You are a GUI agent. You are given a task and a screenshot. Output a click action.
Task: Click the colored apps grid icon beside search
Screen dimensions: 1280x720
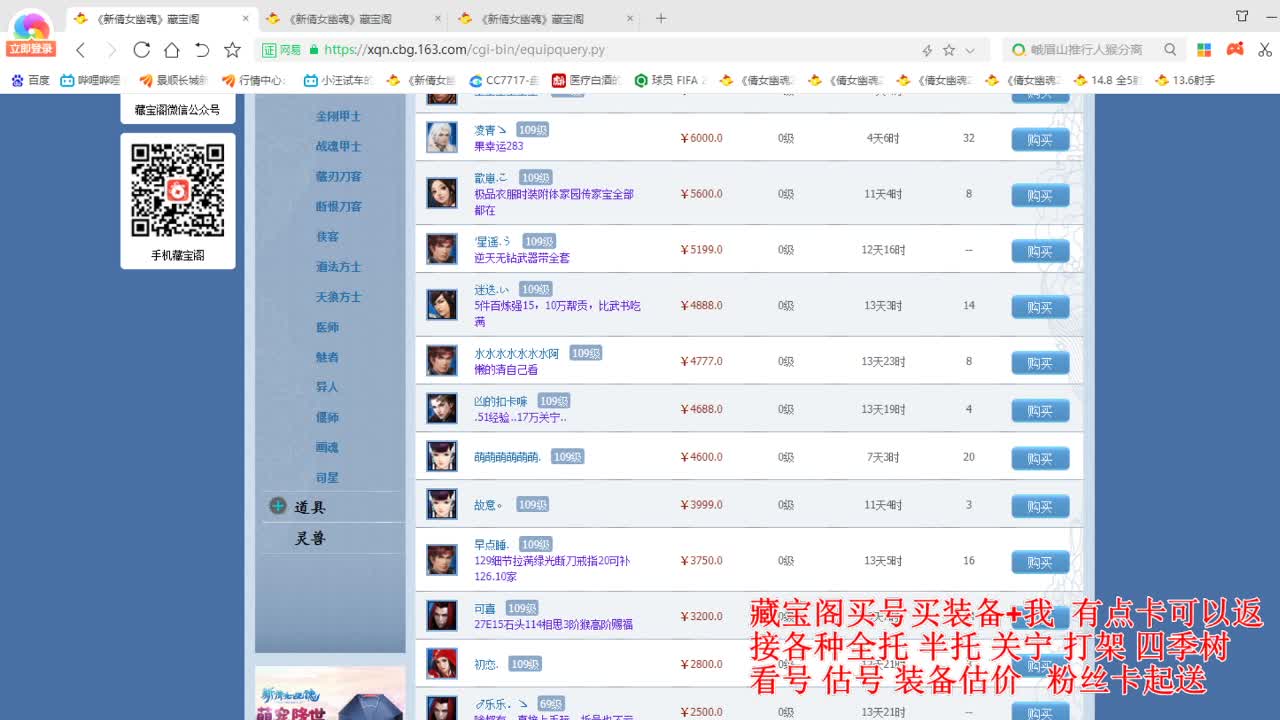tap(1204, 48)
